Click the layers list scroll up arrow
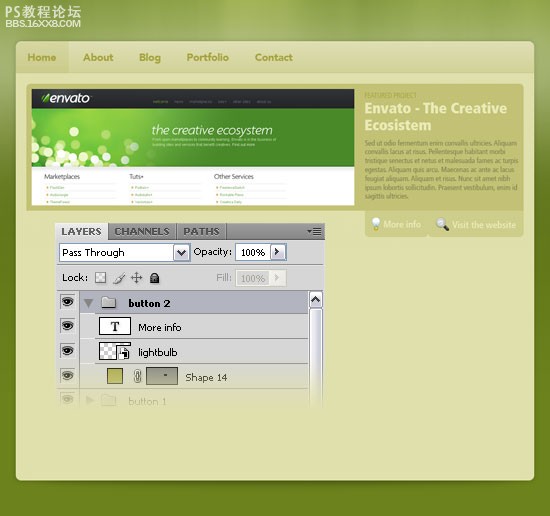 click(316, 300)
